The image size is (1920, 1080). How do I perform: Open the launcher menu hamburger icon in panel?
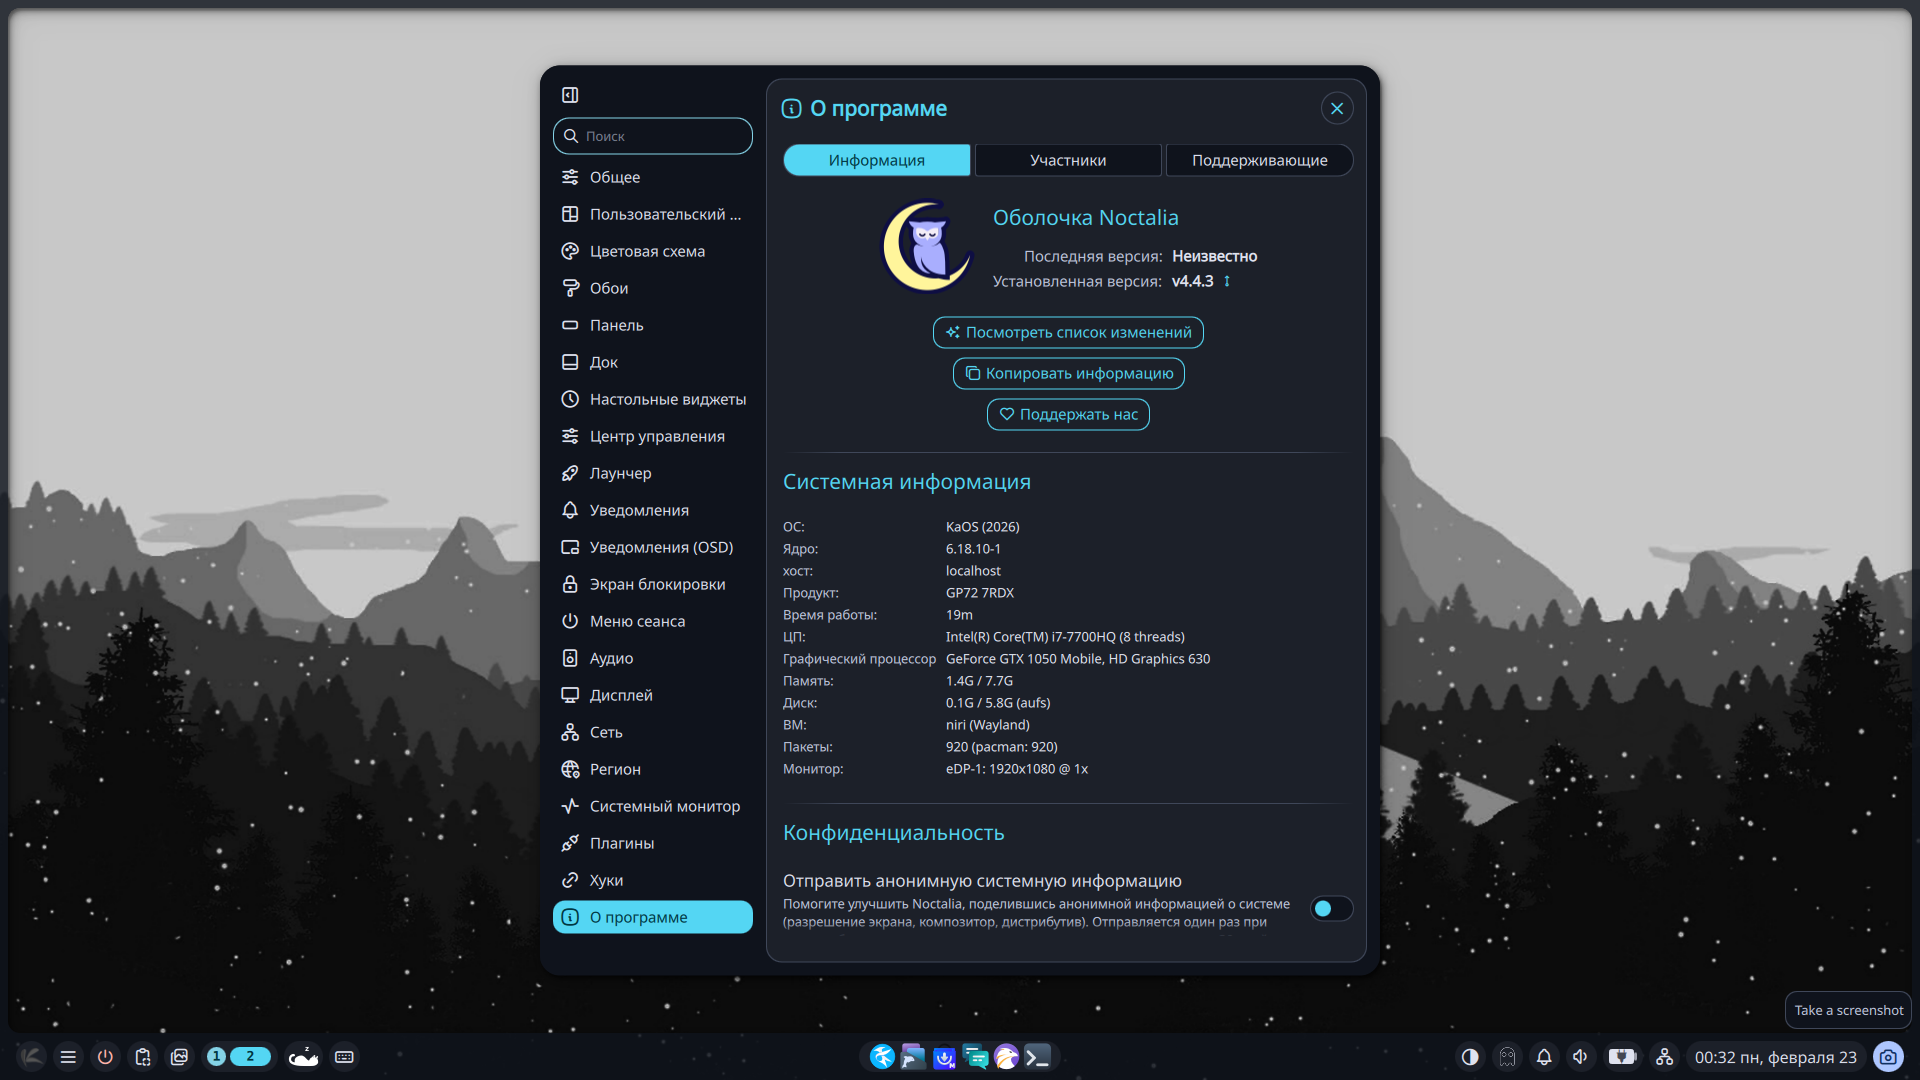point(68,1057)
